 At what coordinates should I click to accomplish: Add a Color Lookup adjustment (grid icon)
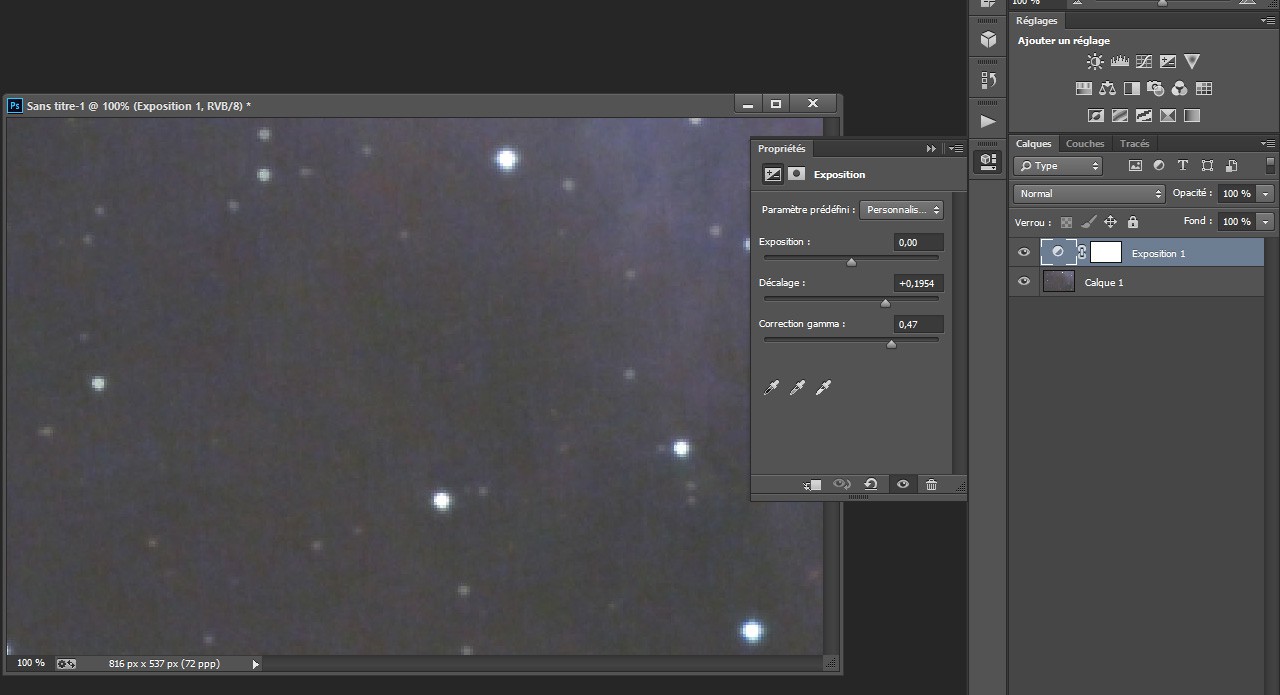[1204, 89]
